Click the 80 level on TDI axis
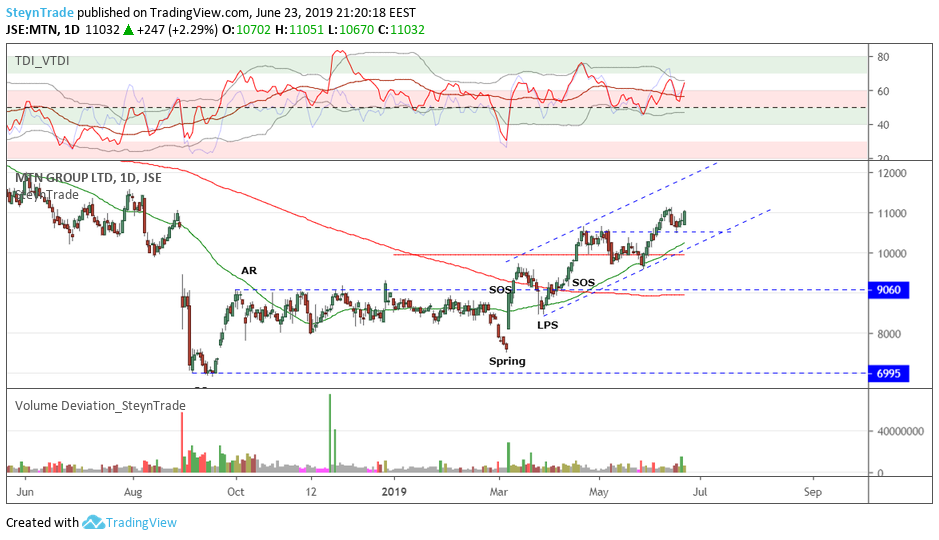This screenshot has width=939, height=540. 883,57
